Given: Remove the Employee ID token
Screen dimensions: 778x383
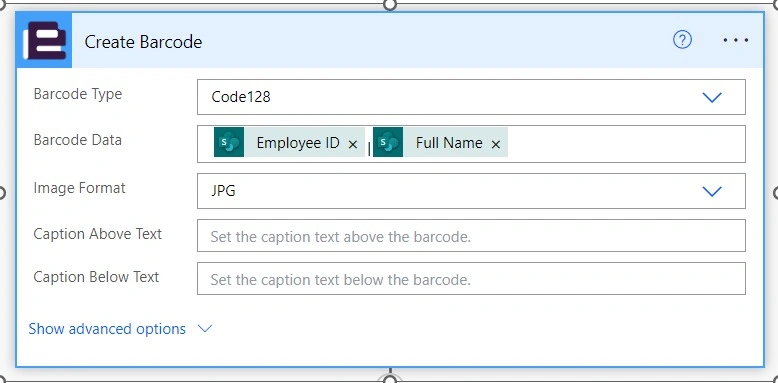Looking at the screenshot, I should point(353,144).
